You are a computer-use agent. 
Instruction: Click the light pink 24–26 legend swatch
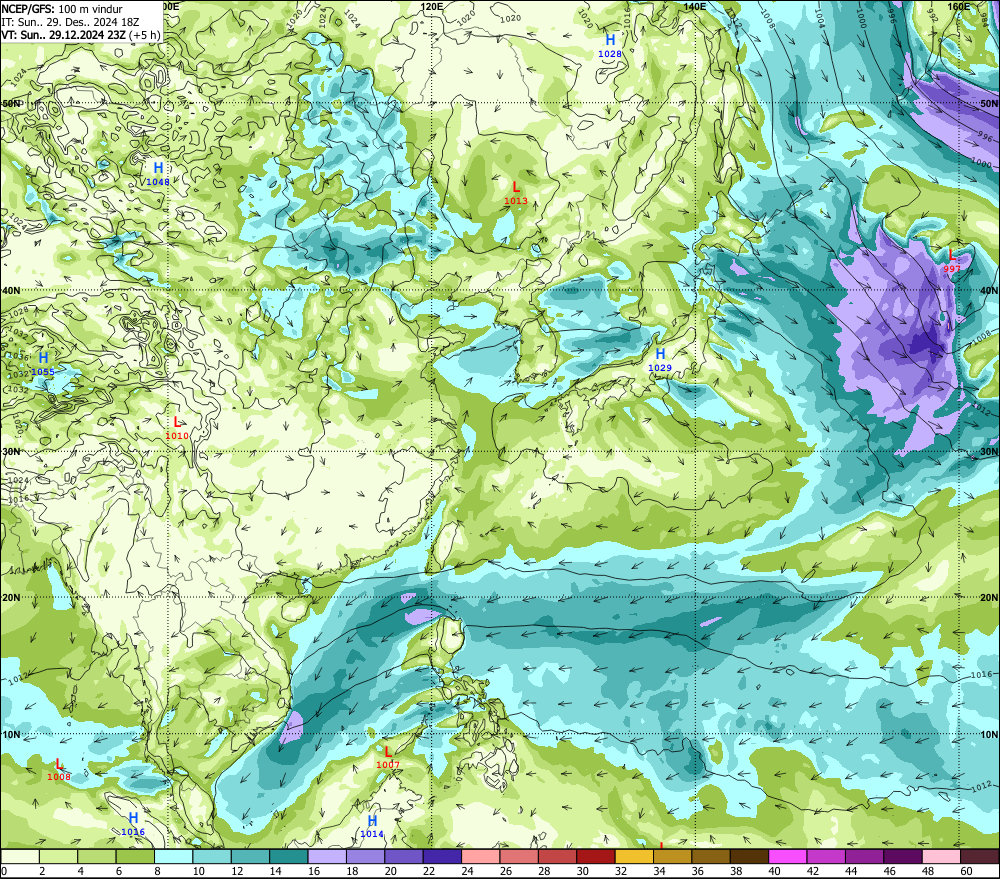pos(481,856)
